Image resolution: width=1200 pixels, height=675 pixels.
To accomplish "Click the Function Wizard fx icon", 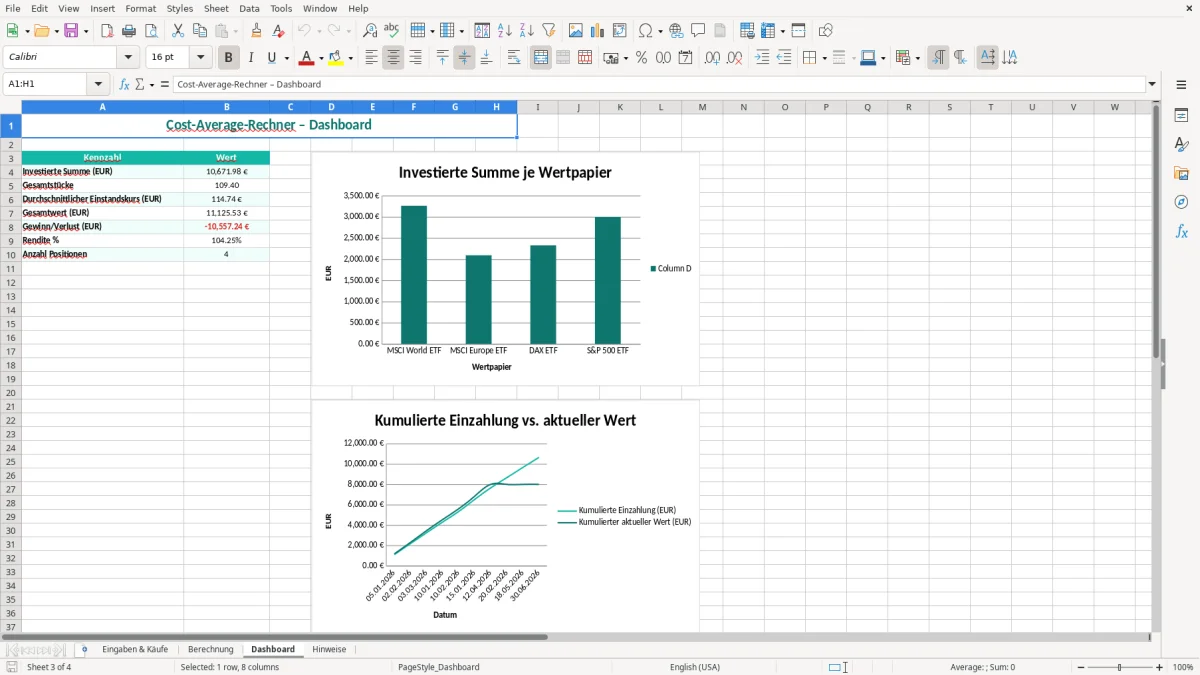I will (x=124, y=85).
